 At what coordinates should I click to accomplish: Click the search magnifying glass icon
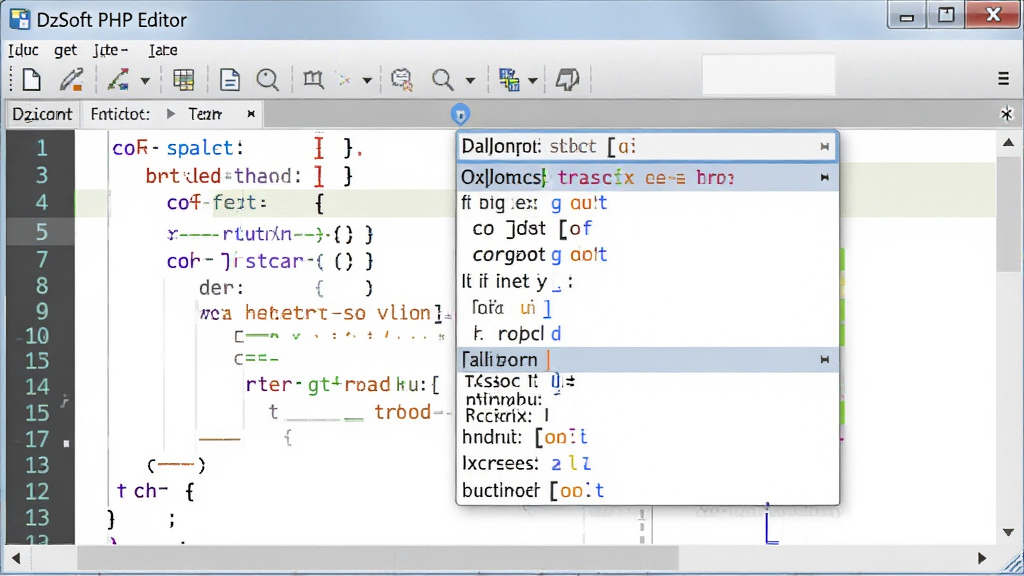coord(443,80)
